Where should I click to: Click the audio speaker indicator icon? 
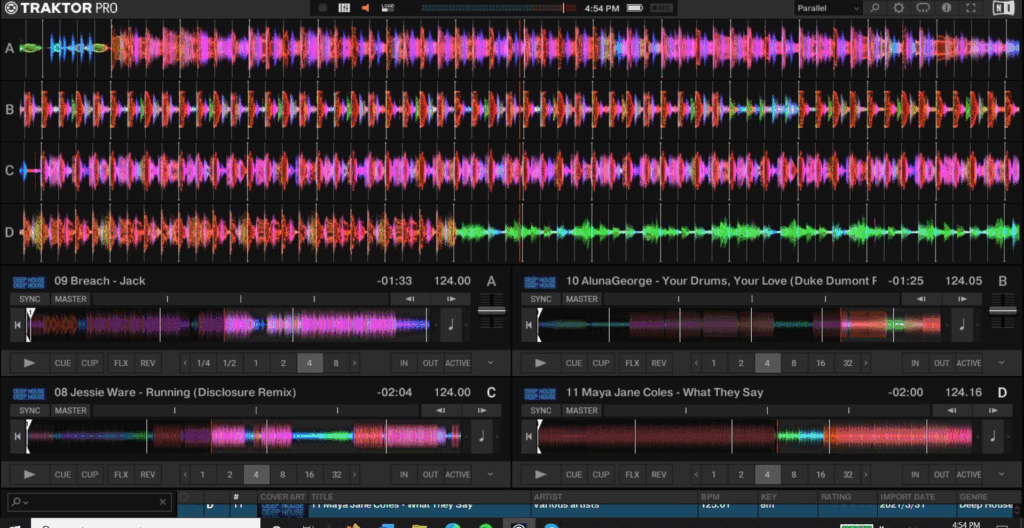tap(366, 8)
